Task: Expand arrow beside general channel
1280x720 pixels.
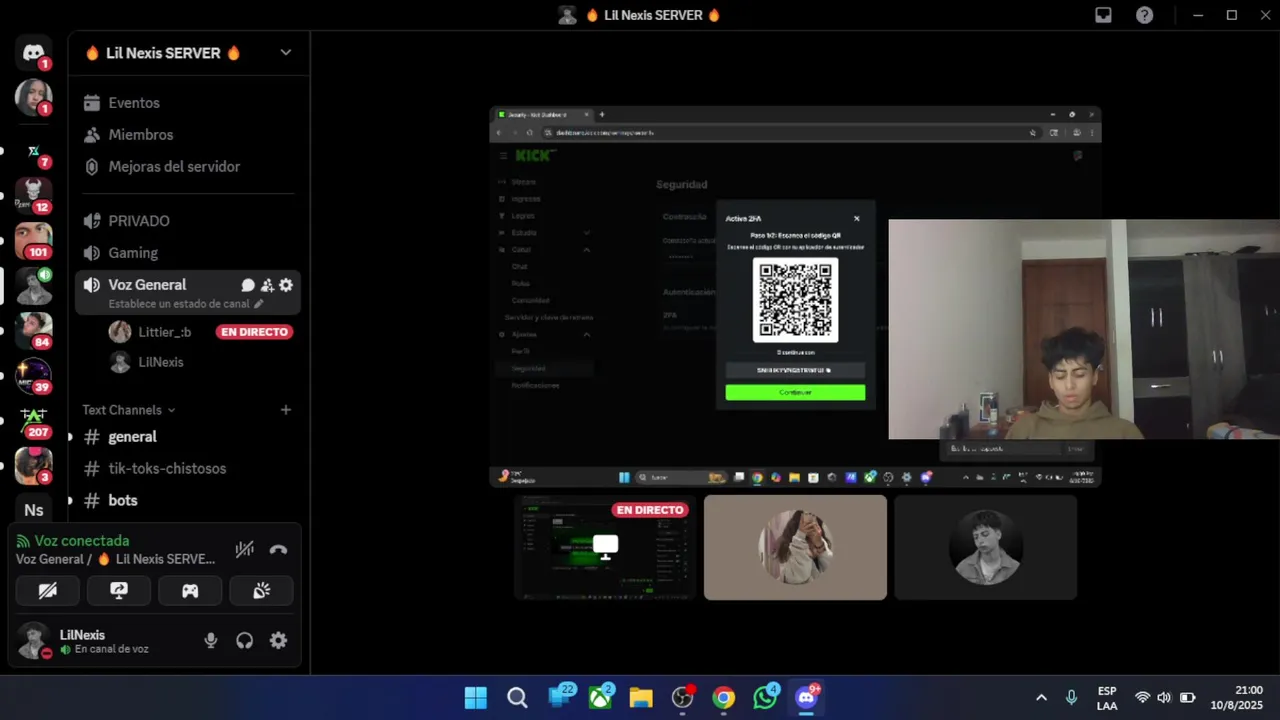Action: [70, 437]
